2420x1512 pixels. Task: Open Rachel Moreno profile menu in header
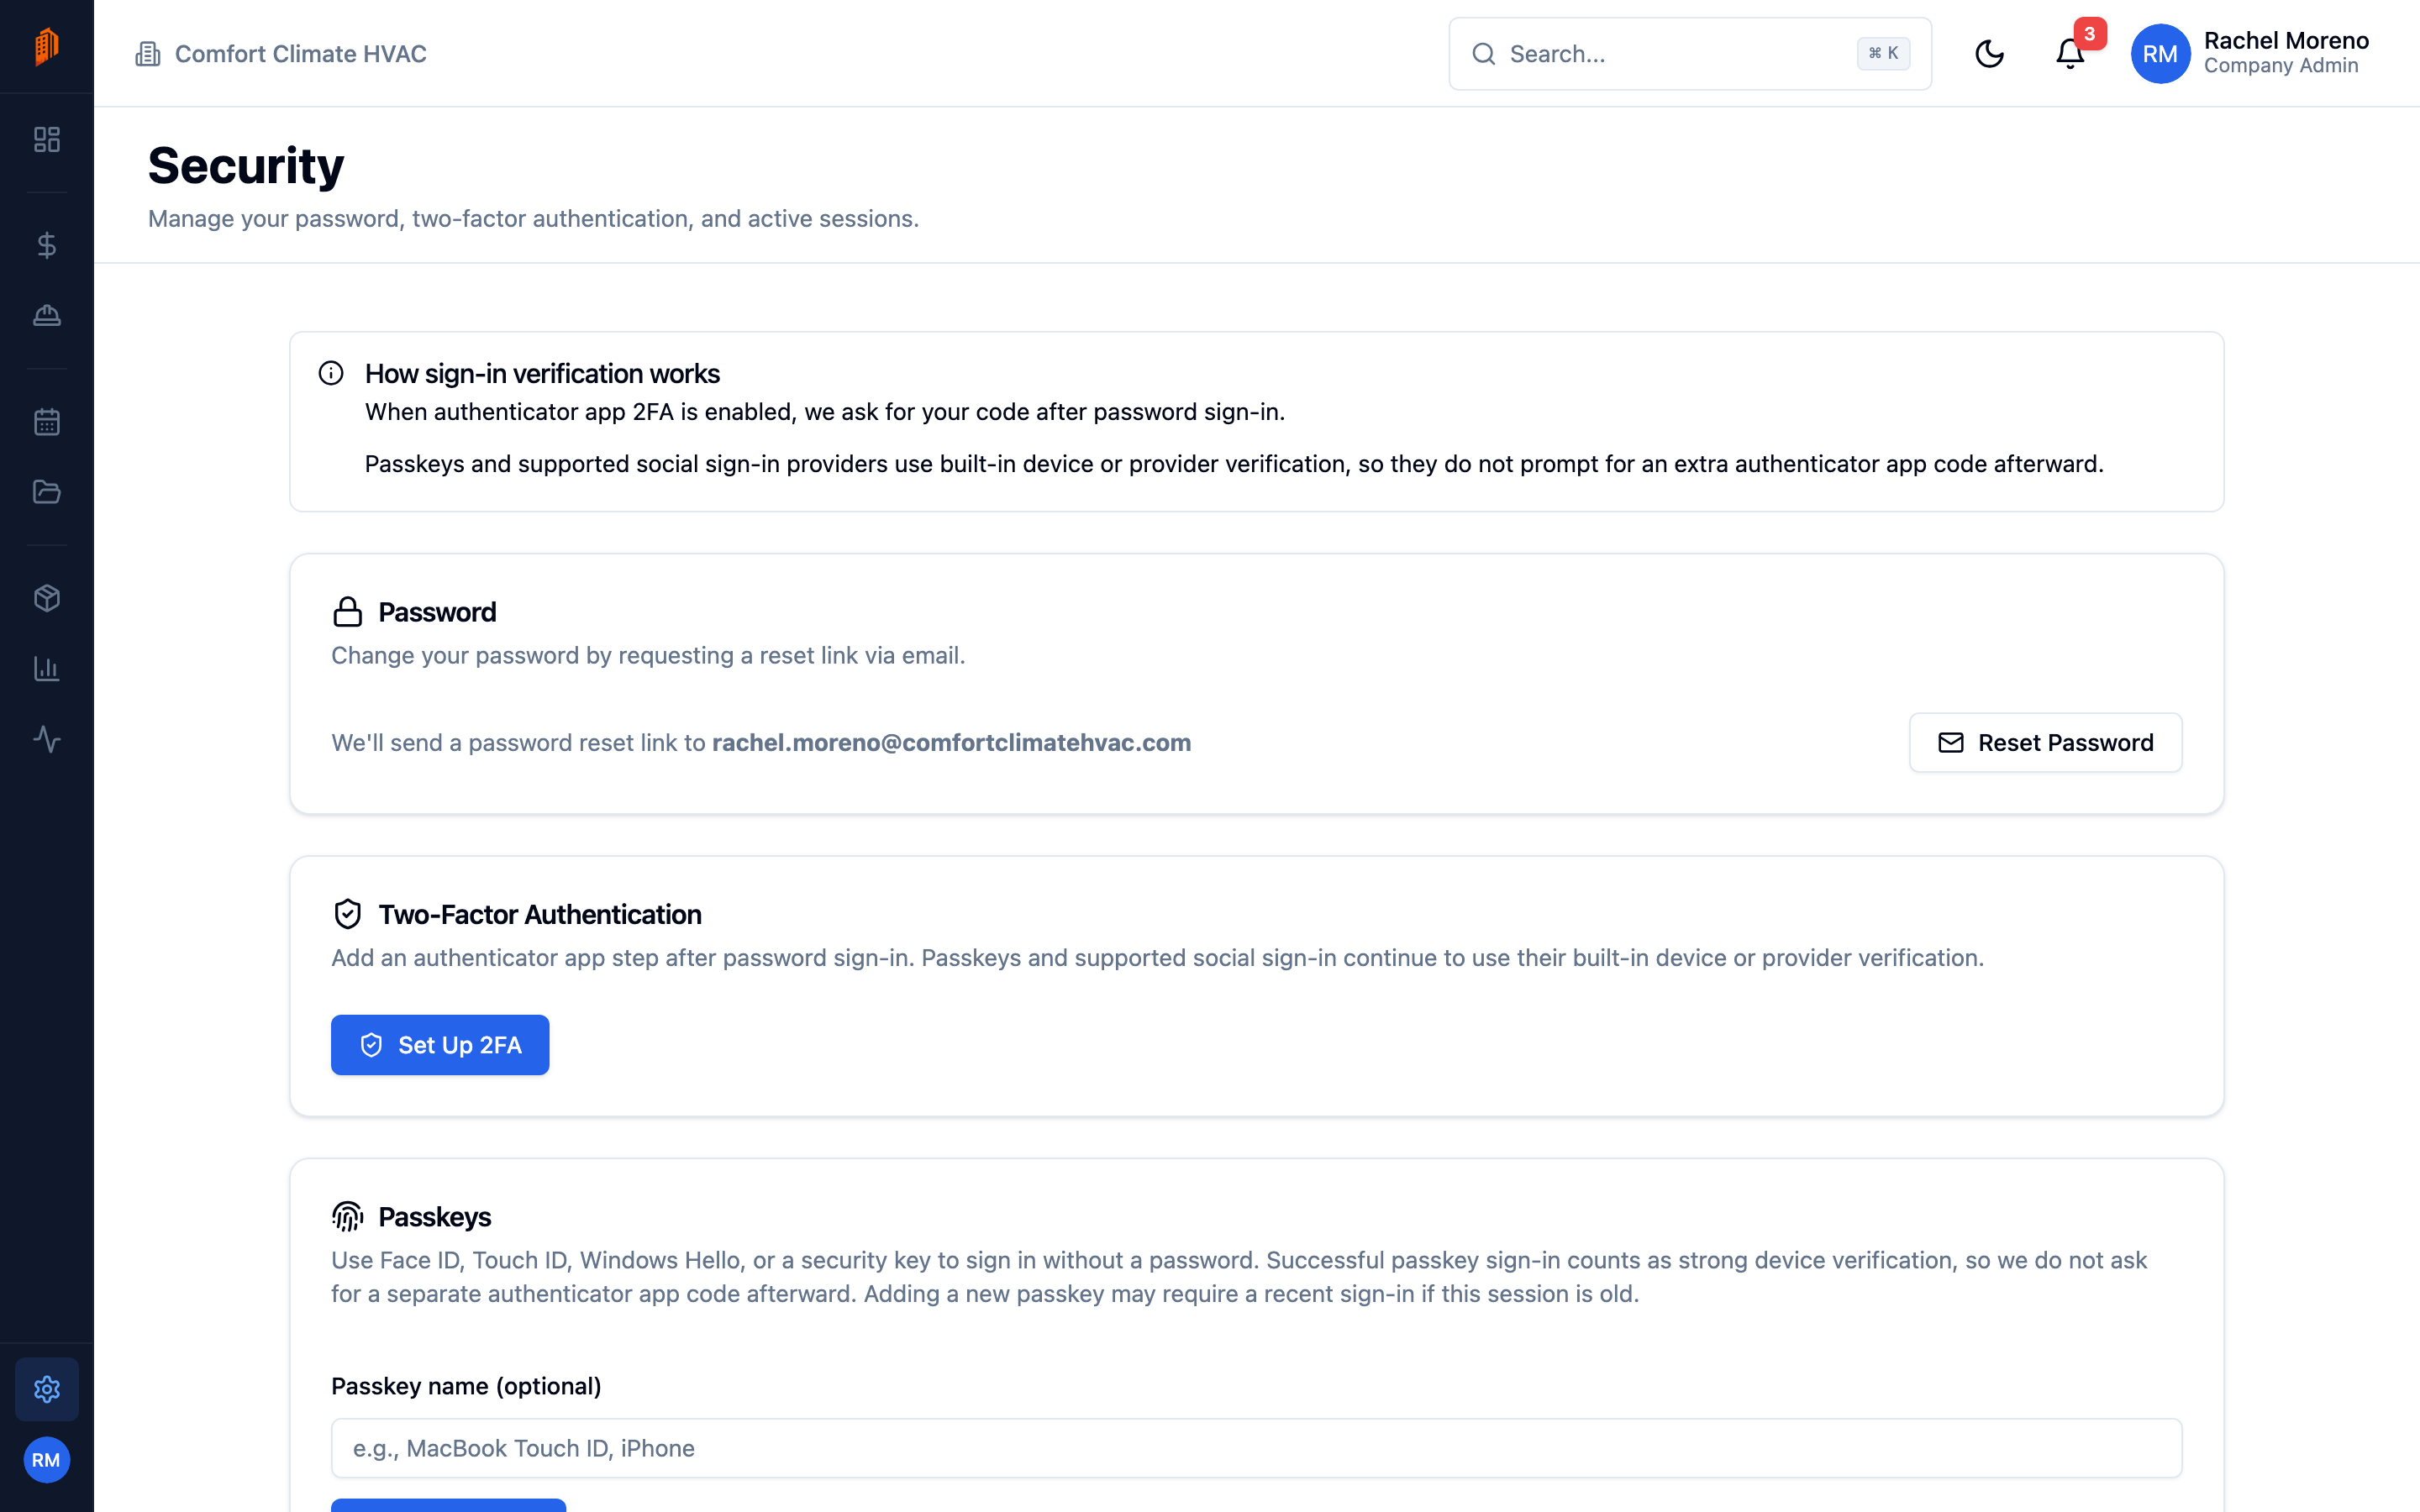(2250, 54)
